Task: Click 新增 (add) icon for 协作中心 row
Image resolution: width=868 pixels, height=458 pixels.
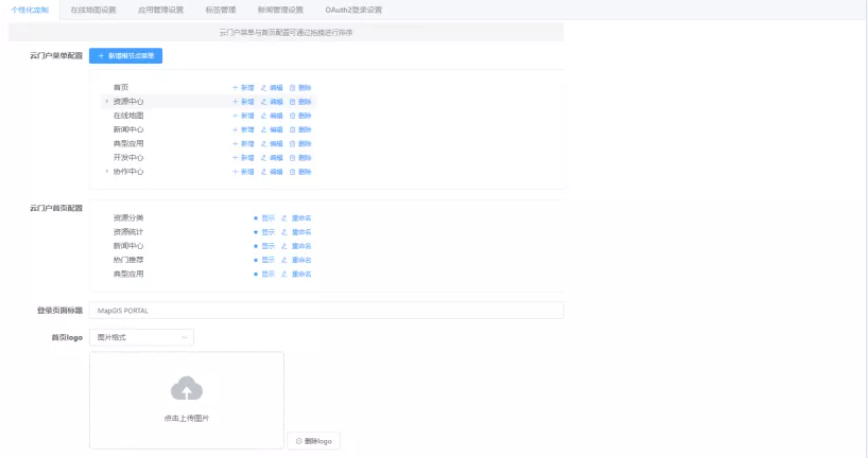Action: click(x=235, y=172)
